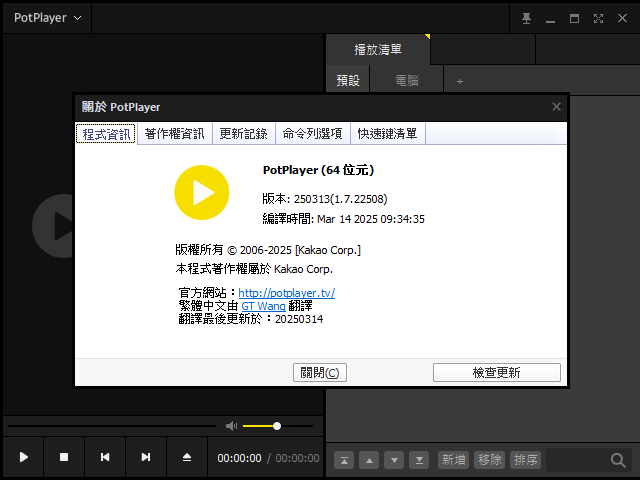The image size is (640, 480).
Task: Move playlist item down one position
Action: [395, 460]
